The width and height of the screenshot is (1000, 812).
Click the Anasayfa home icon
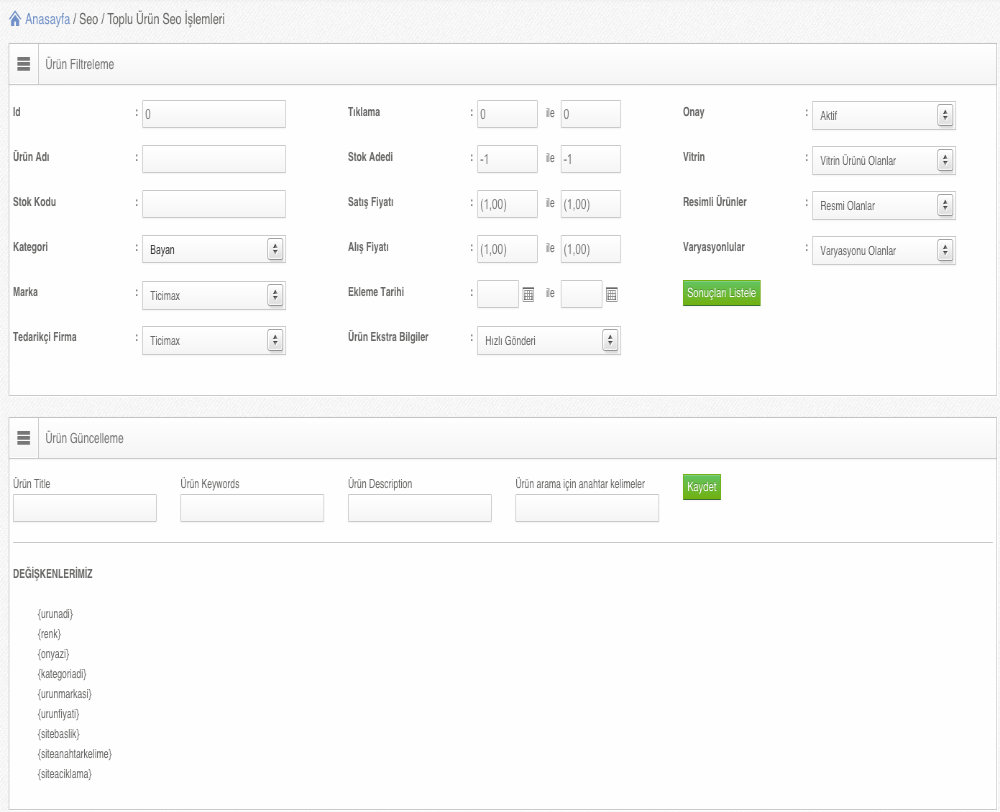pyautogui.click(x=15, y=19)
